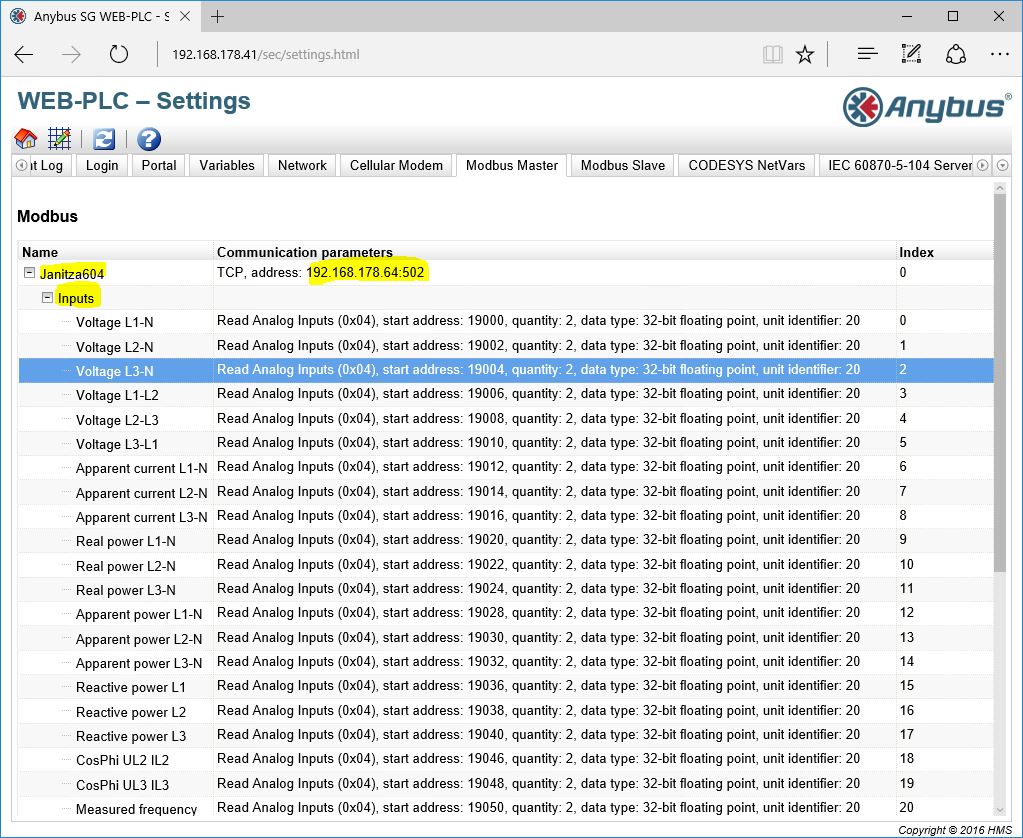Select the Measured frequency row
The width and height of the screenshot is (1023, 838).
[x=506, y=809]
